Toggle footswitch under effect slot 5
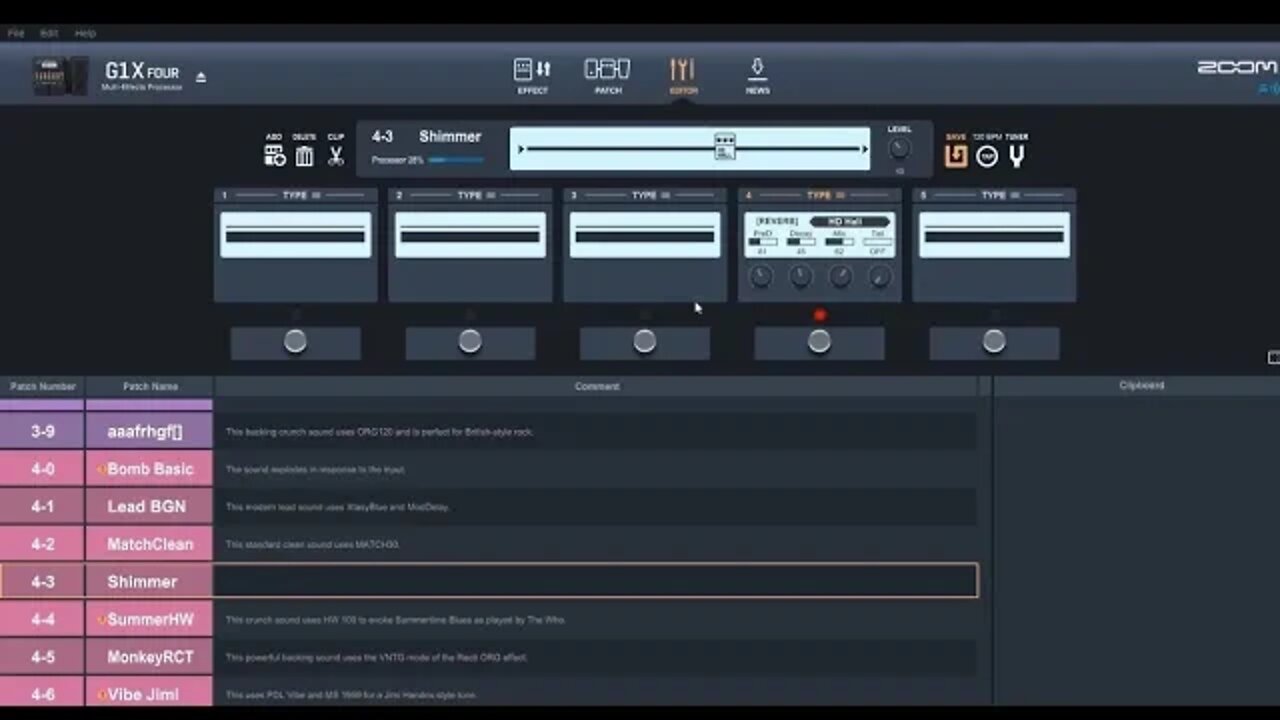 pyautogui.click(x=994, y=342)
